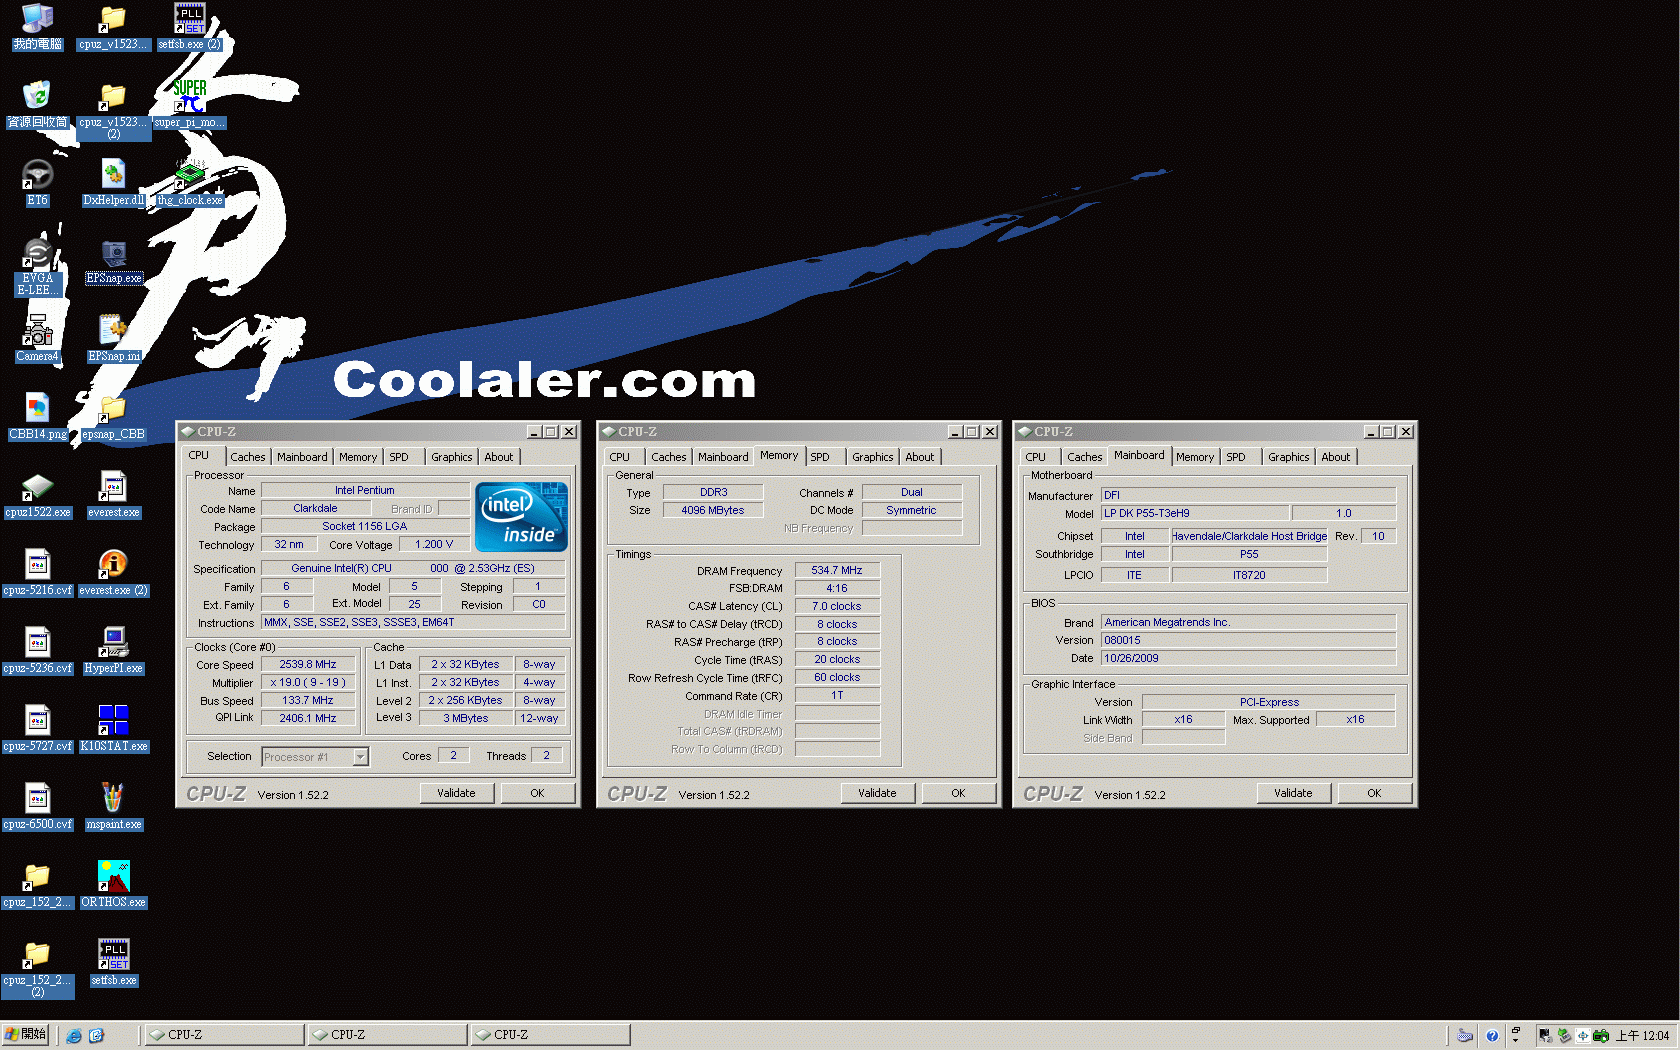Click OK in the Memory tab window

coord(958,793)
